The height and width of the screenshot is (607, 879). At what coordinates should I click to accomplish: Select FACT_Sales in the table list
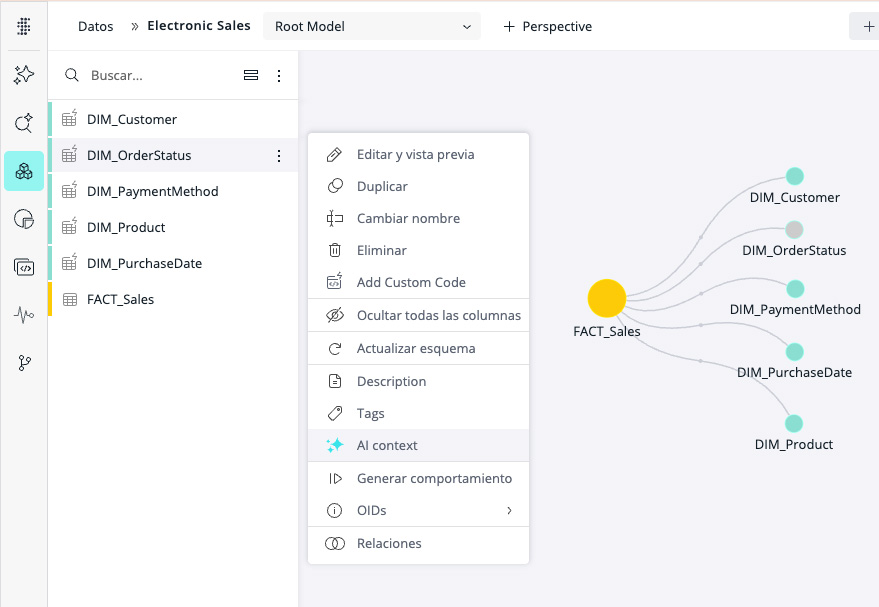174,299
